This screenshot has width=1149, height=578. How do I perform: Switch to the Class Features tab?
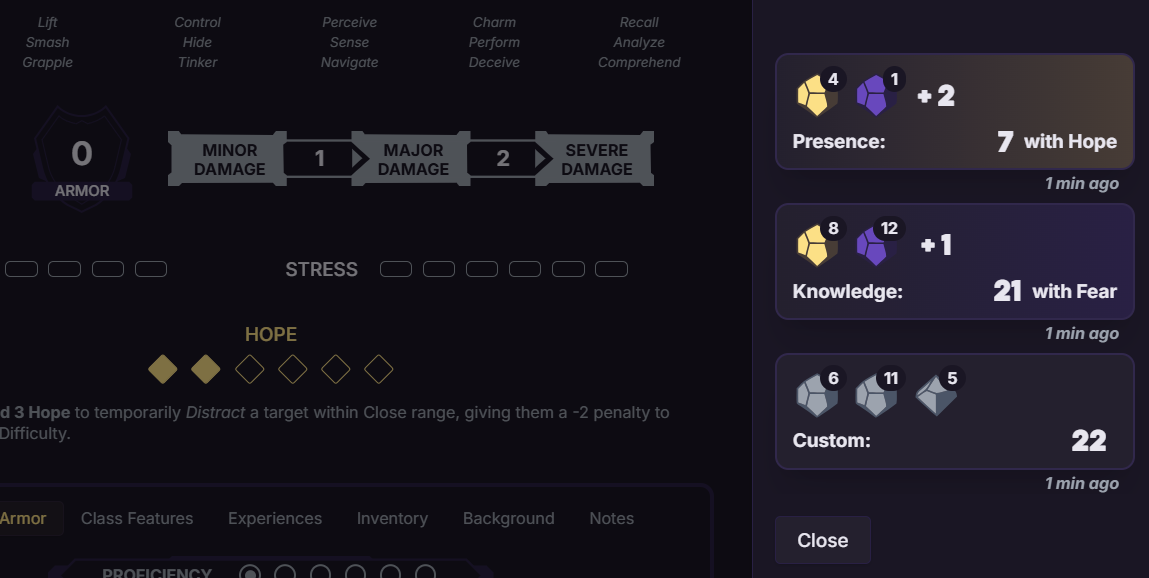point(137,518)
